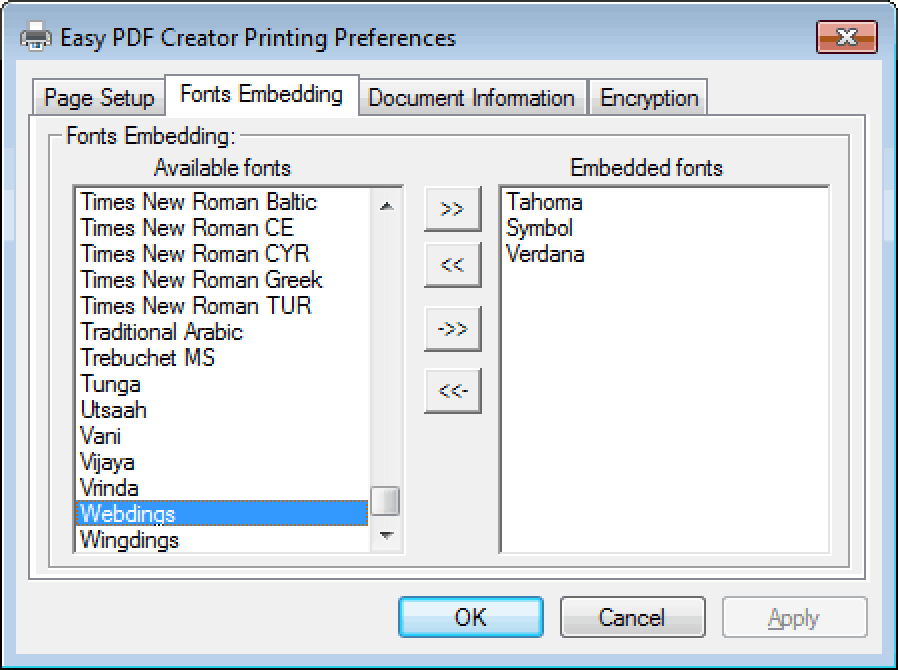Remove selected font with << button
This screenshot has width=898, height=670.
(x=452, y=265)
